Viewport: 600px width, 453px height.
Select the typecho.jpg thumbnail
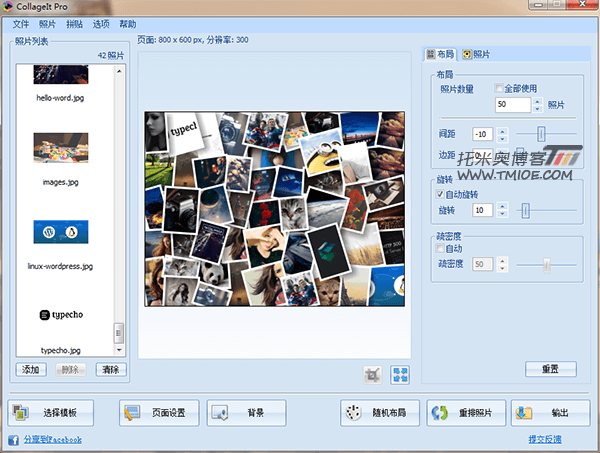[x=61, y=315]
